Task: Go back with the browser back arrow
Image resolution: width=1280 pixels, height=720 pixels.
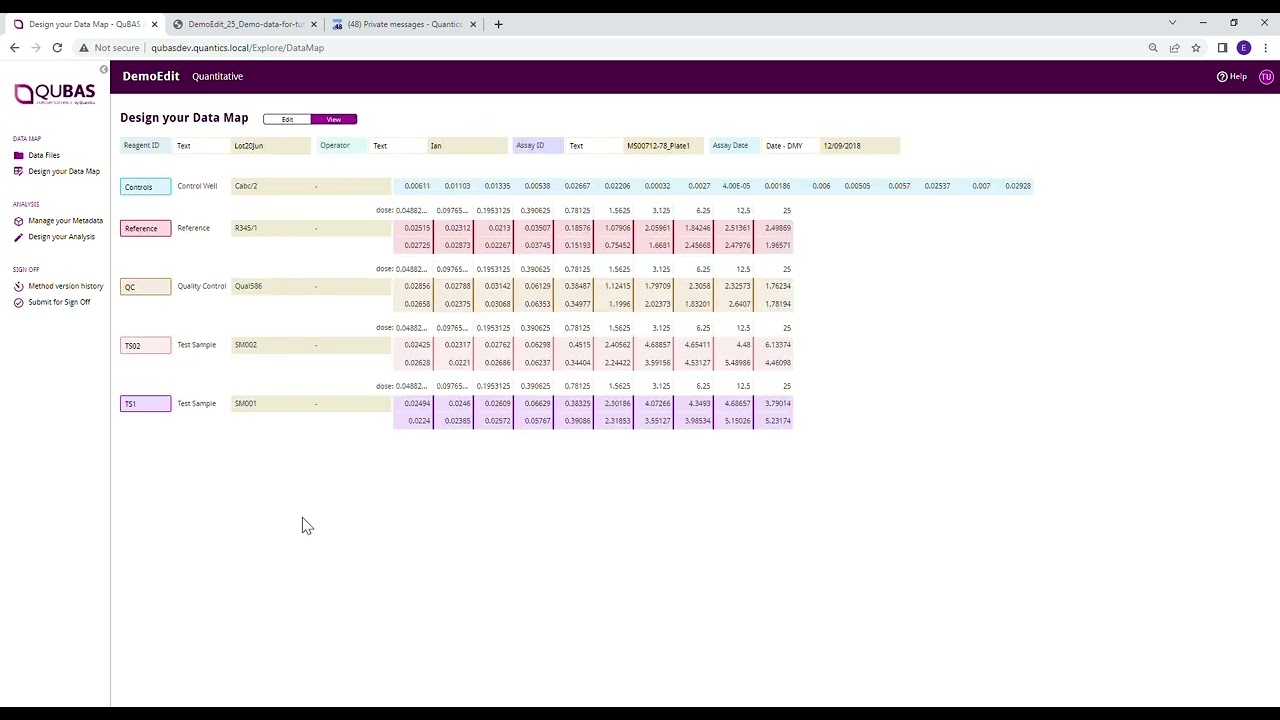Action: click(14, 47)
